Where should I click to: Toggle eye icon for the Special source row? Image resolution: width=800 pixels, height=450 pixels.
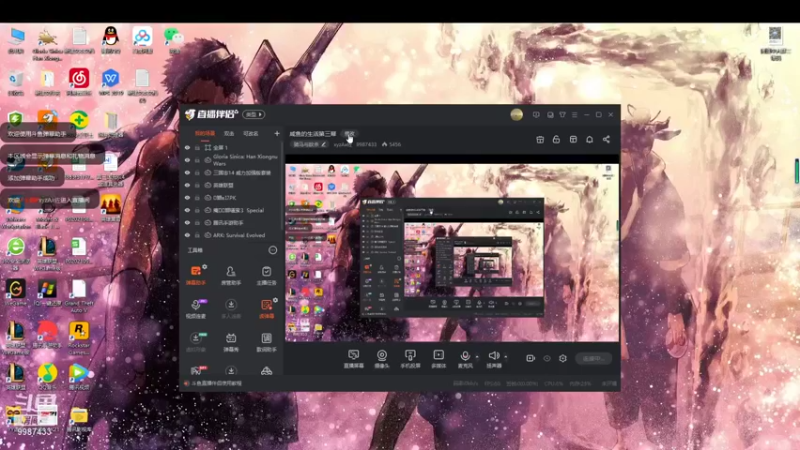(187, 210)
